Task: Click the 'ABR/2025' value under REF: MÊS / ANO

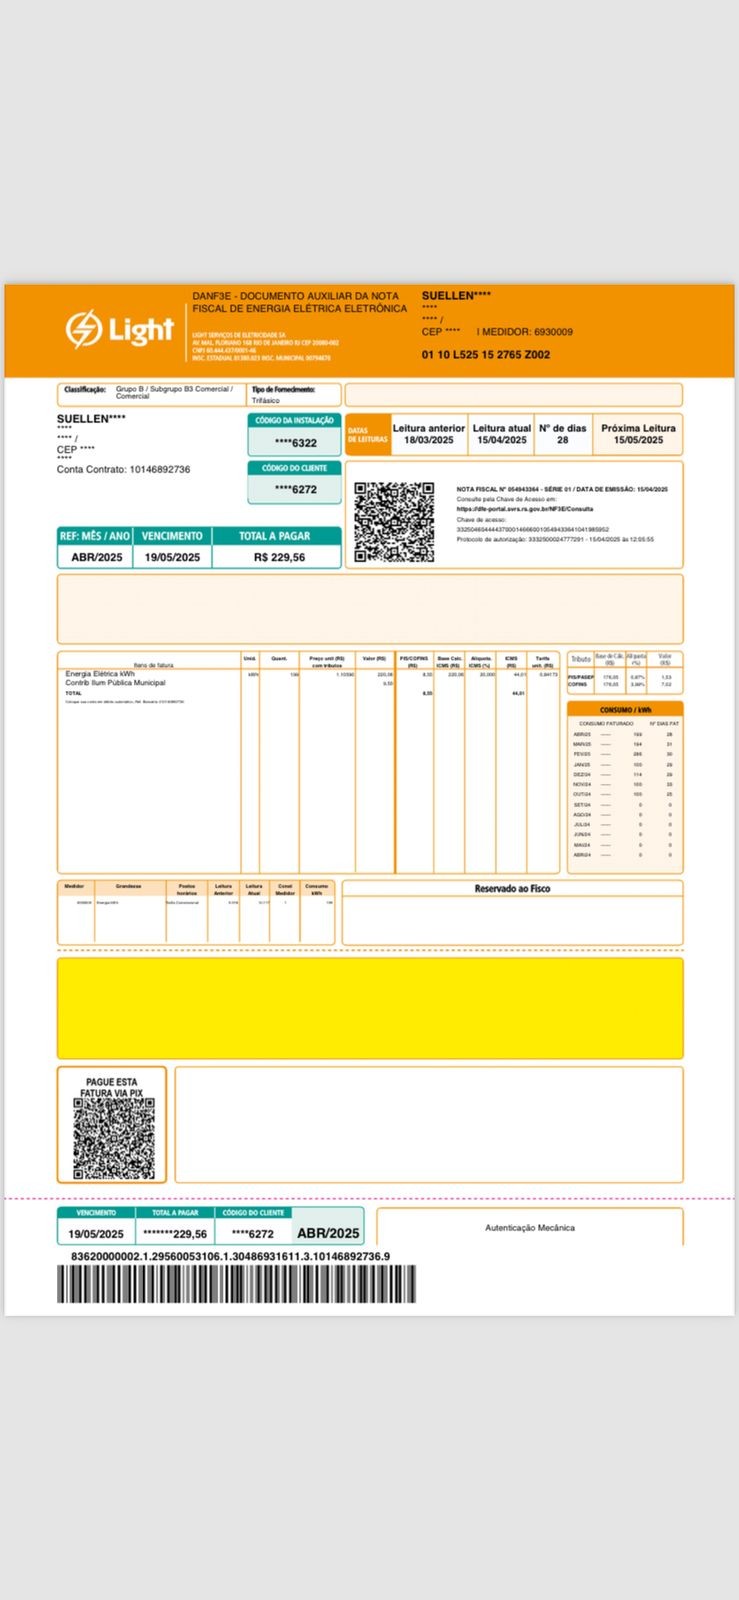Action: pyautogui.click(x=97, y=557)
